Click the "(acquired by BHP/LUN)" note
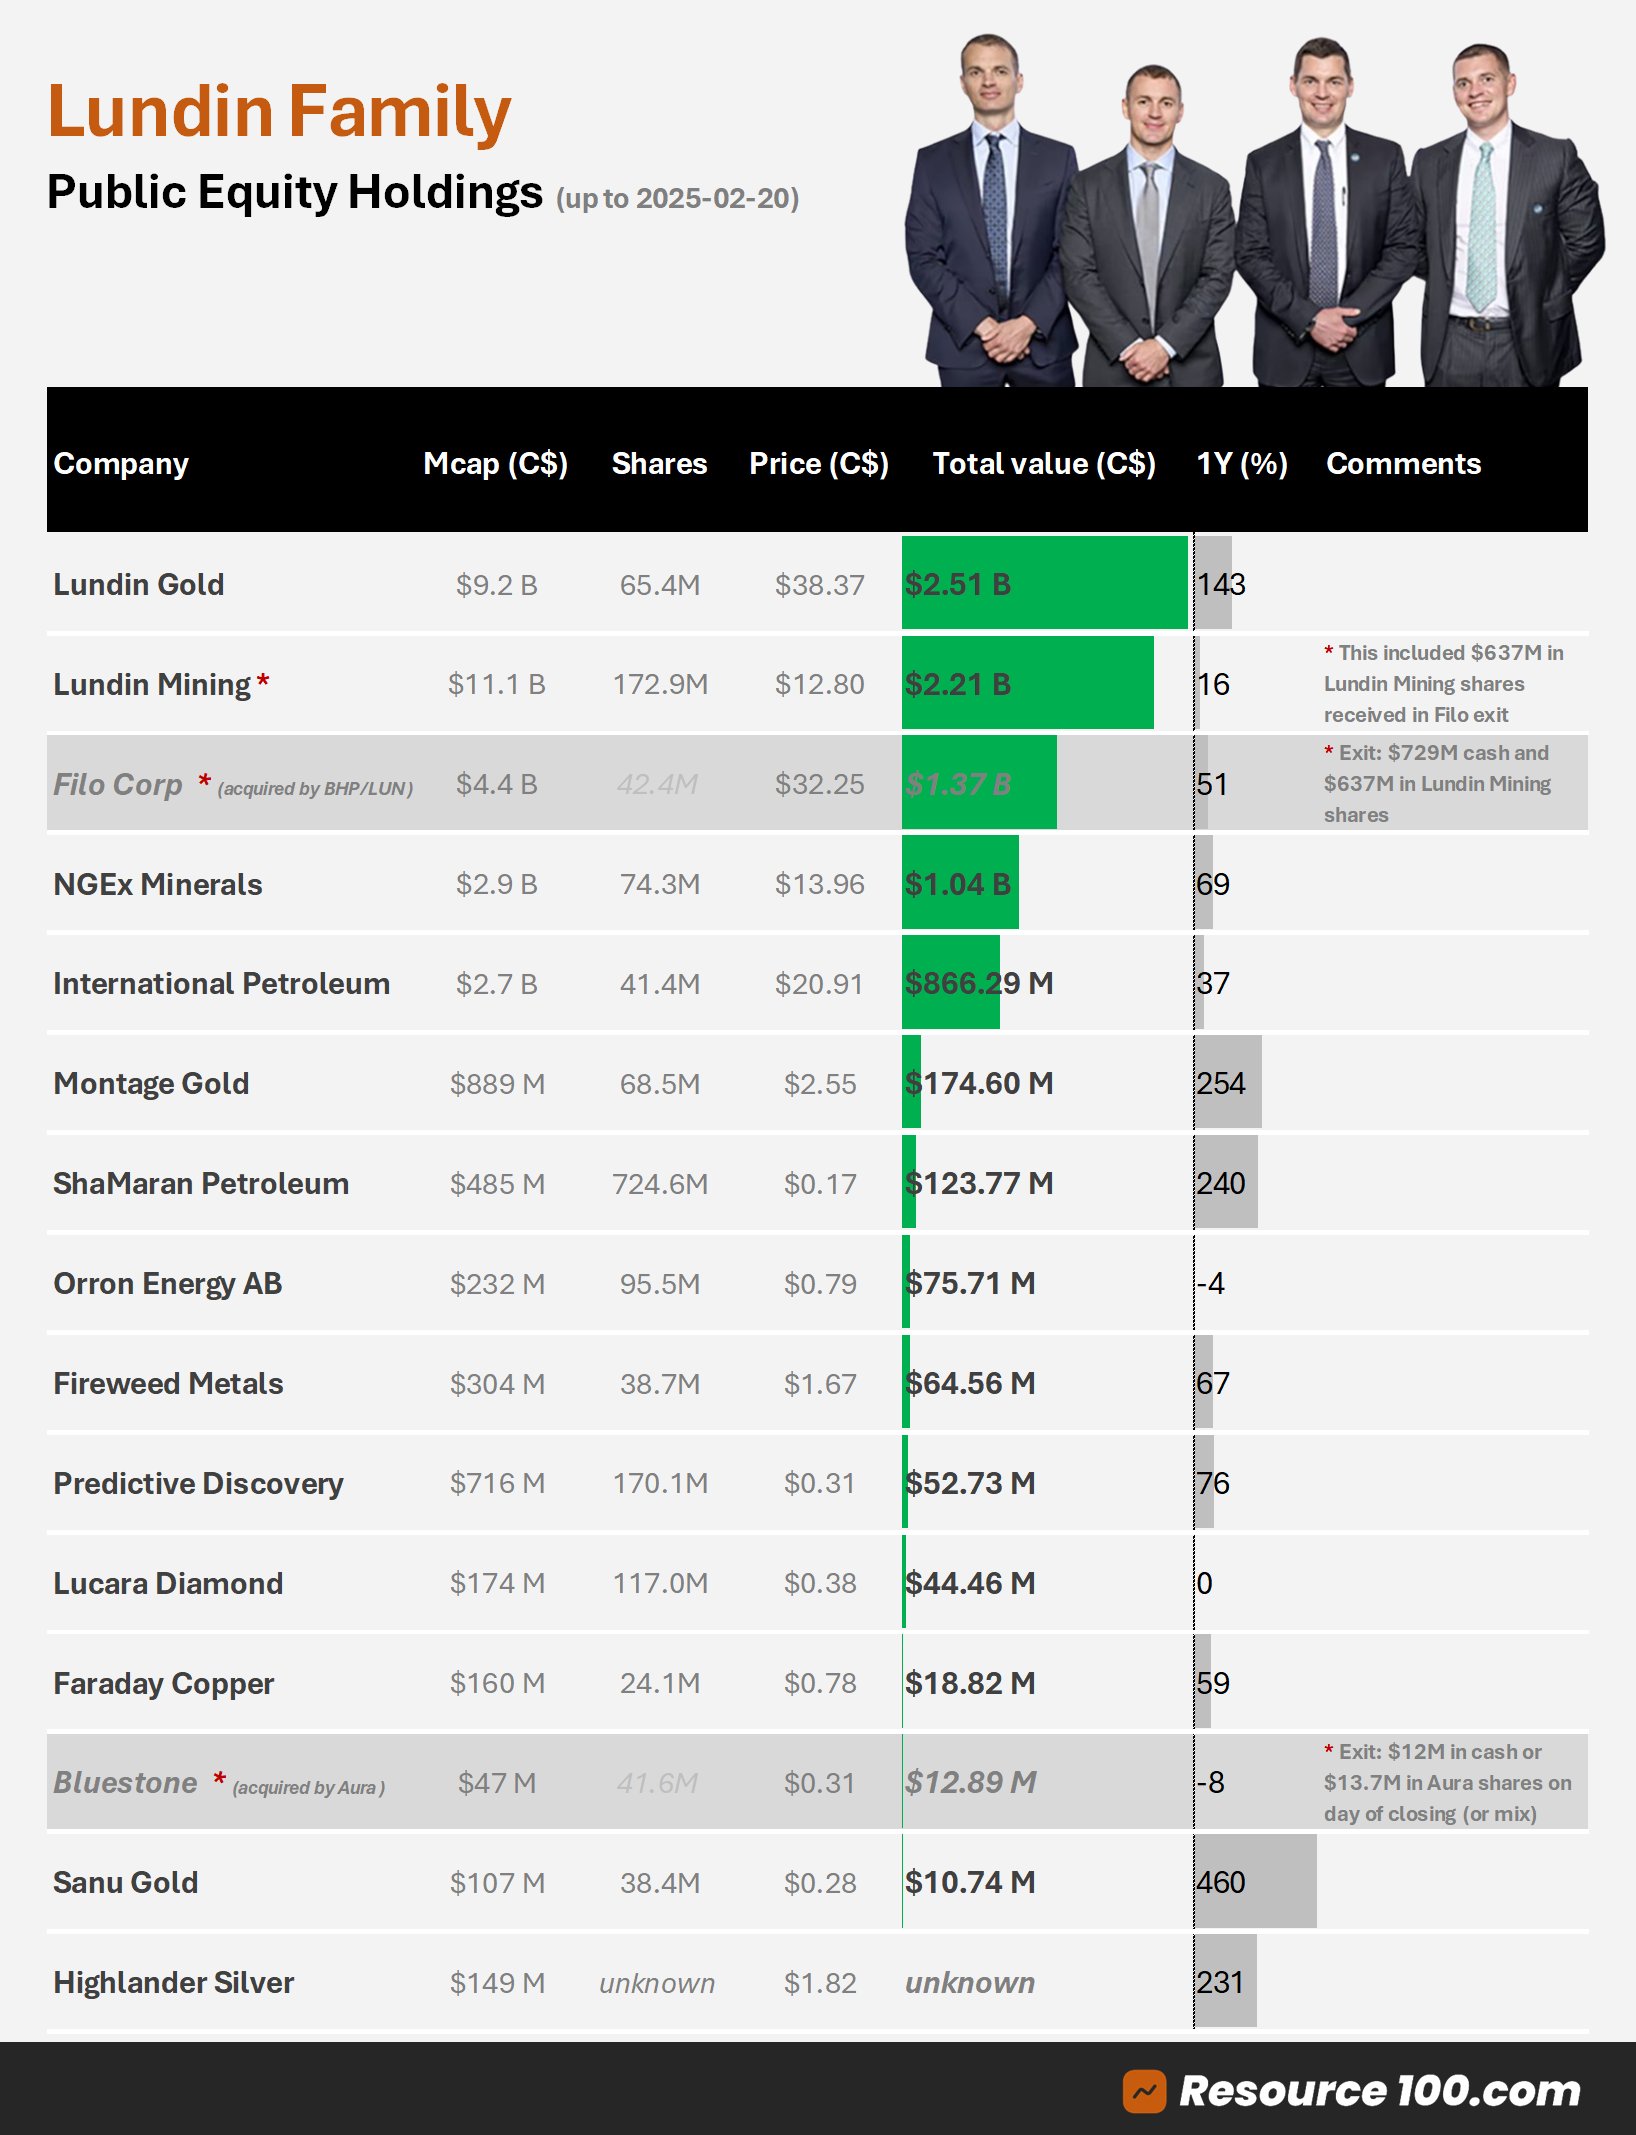Screen dimensions: 1636x2135 [x=315, y=789]
